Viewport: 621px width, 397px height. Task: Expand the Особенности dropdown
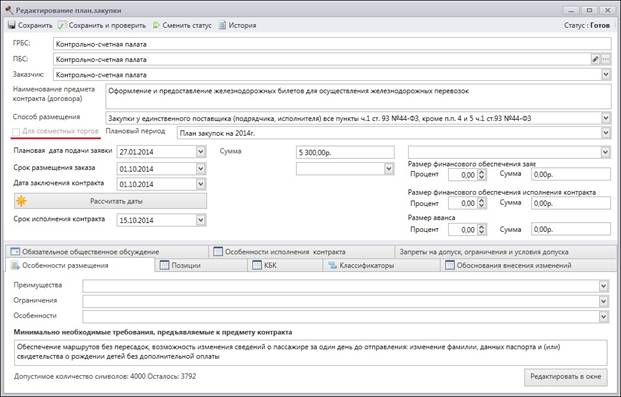603,316
